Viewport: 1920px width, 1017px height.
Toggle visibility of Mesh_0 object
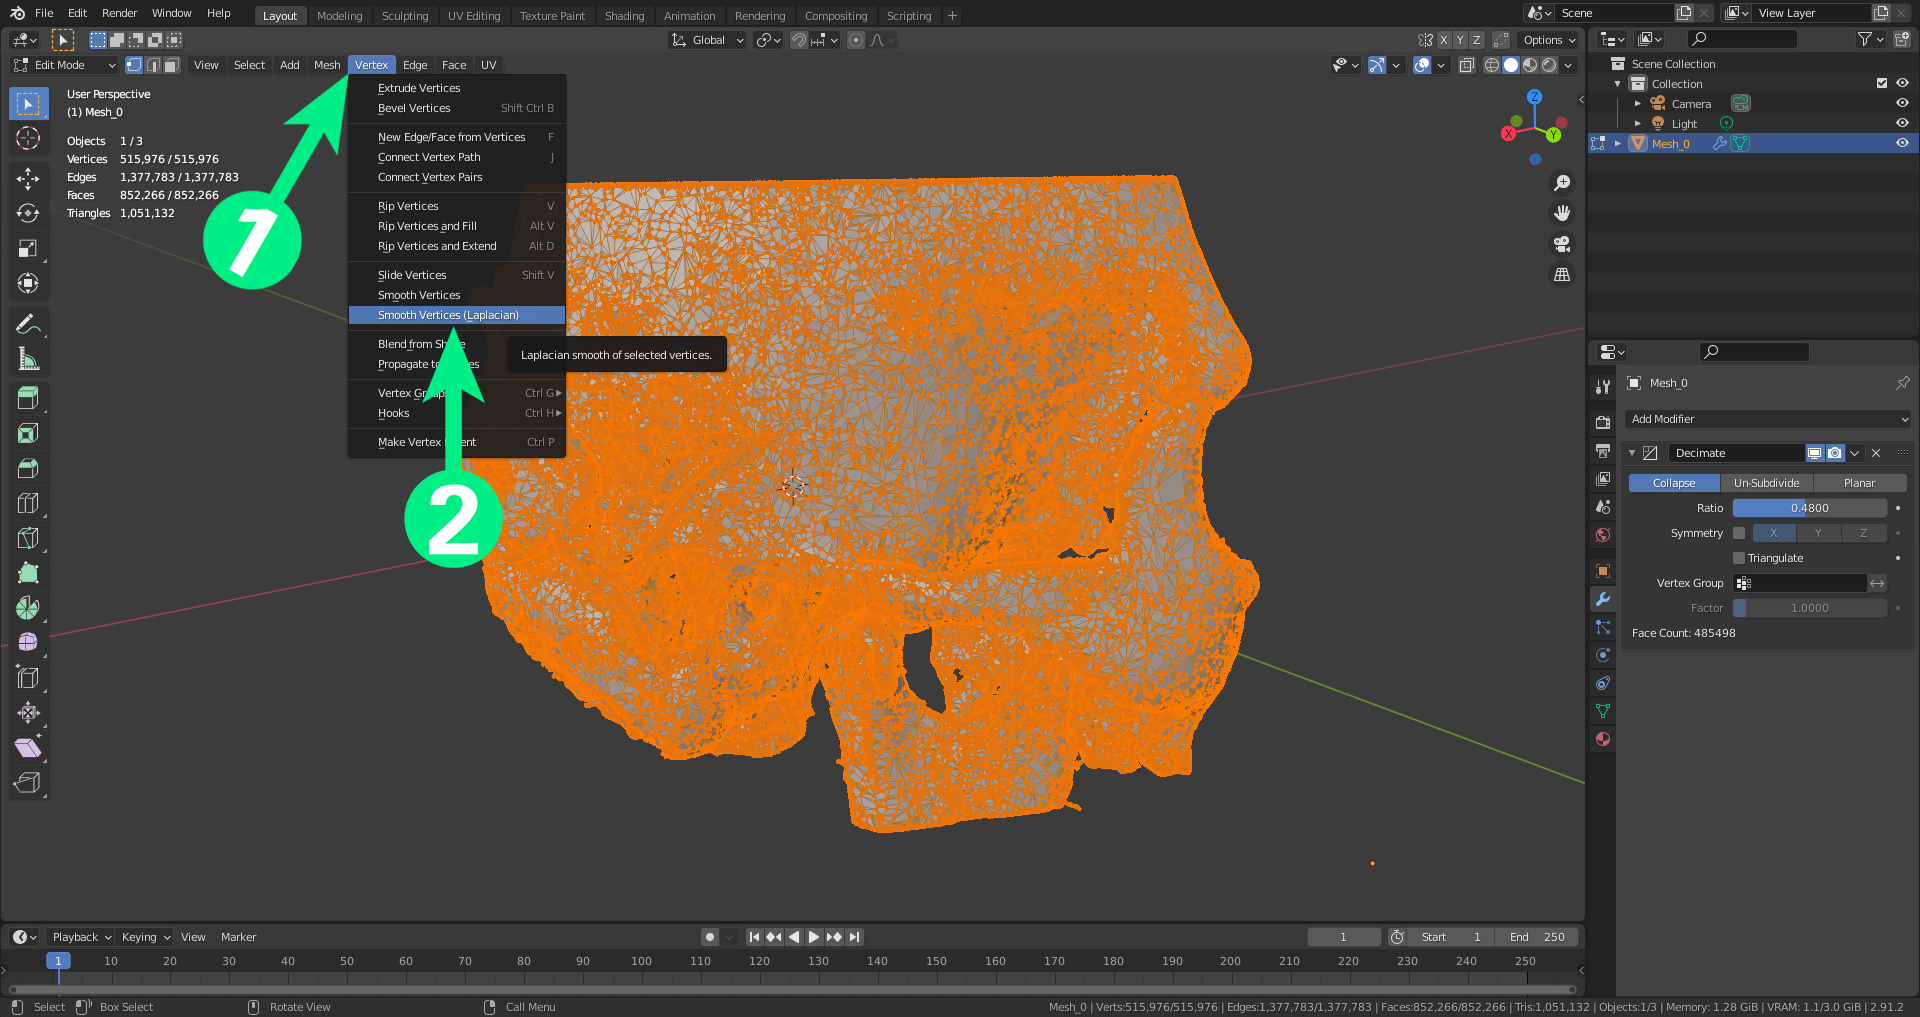(x=1902, y=143)
